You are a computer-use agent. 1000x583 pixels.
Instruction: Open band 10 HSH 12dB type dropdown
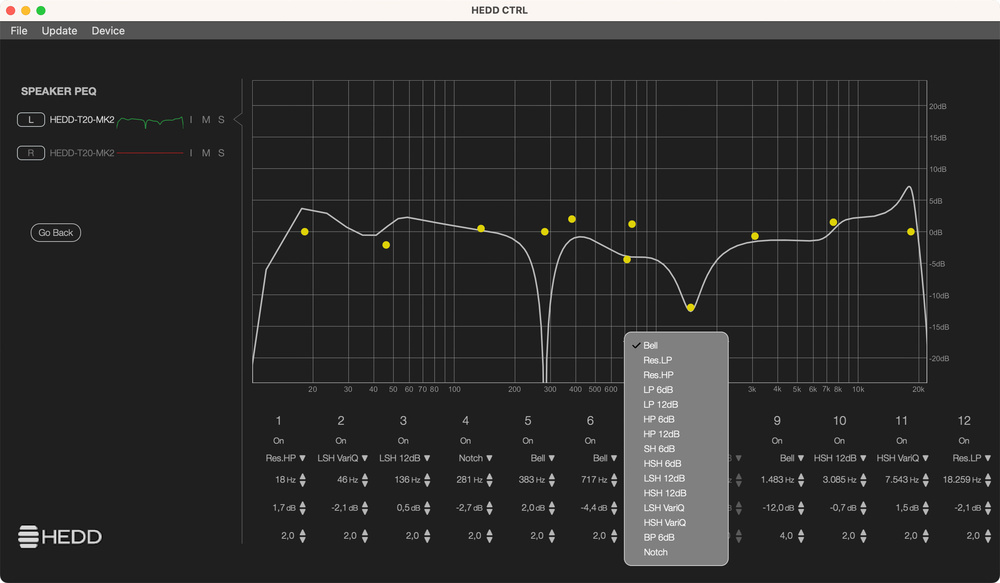pos(840,458)
